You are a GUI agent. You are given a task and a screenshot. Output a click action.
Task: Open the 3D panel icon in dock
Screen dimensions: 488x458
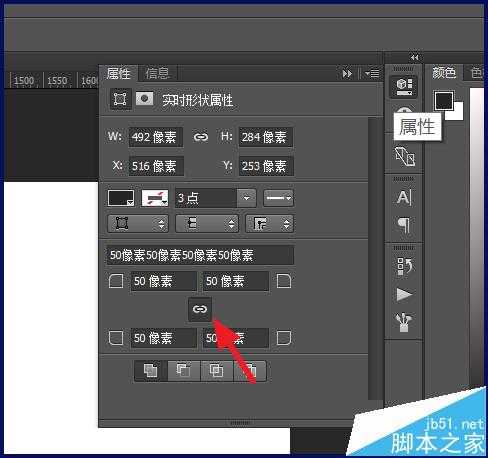[x=404, y=87]
